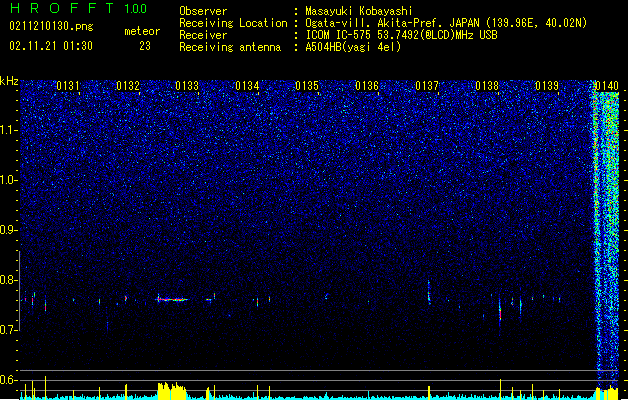Click the meteor count value 23
The image size is (629, 400).
click(x=145, y=46)
